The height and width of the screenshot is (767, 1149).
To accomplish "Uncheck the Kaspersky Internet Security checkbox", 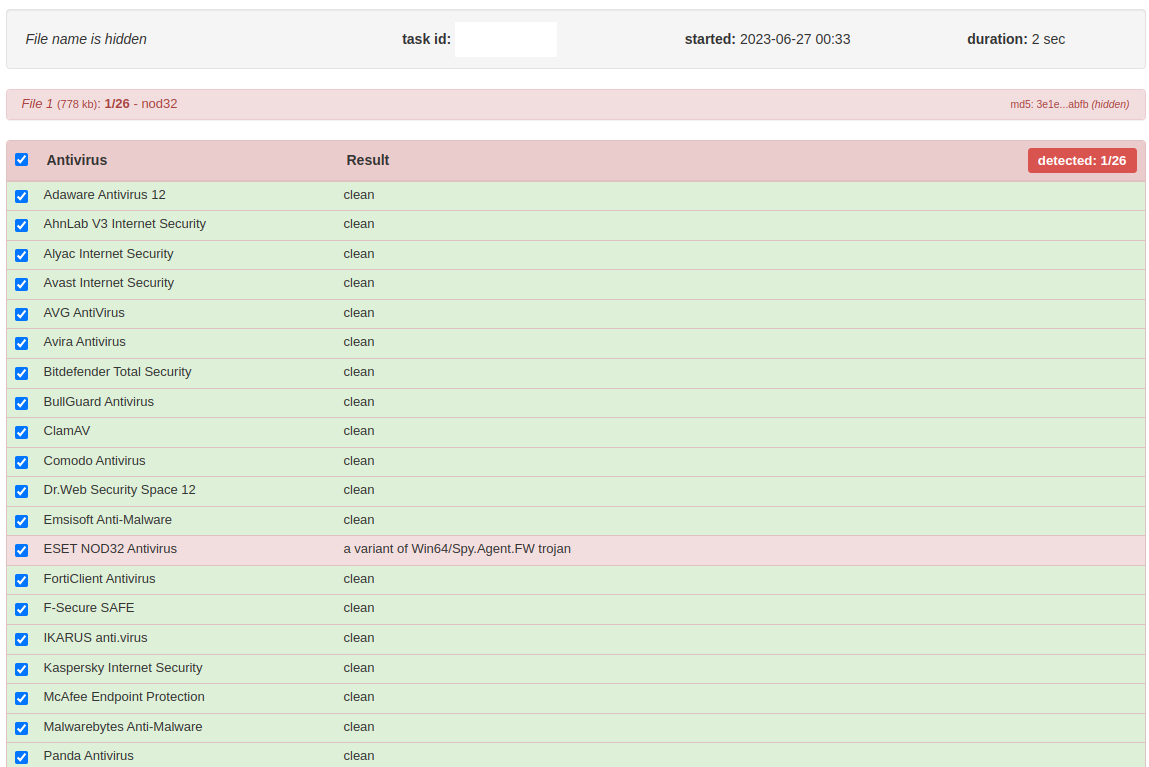I will point(22,669).
